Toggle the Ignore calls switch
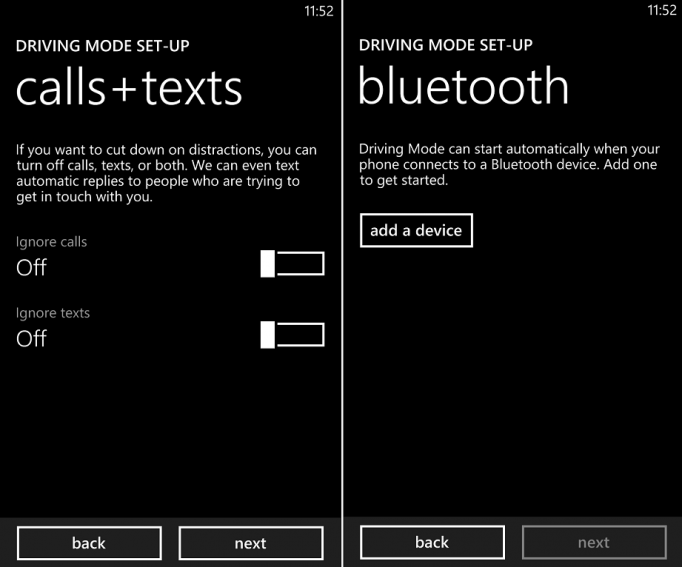 pyautogui.click(x=292, y=263)
